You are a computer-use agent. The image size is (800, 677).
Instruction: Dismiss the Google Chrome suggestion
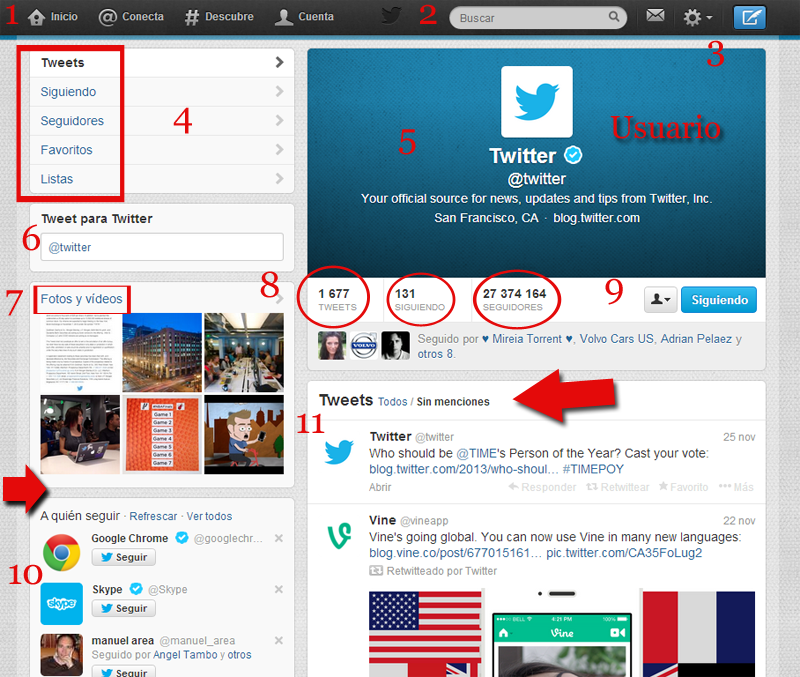pyautogui.click(x=279, y=538)
